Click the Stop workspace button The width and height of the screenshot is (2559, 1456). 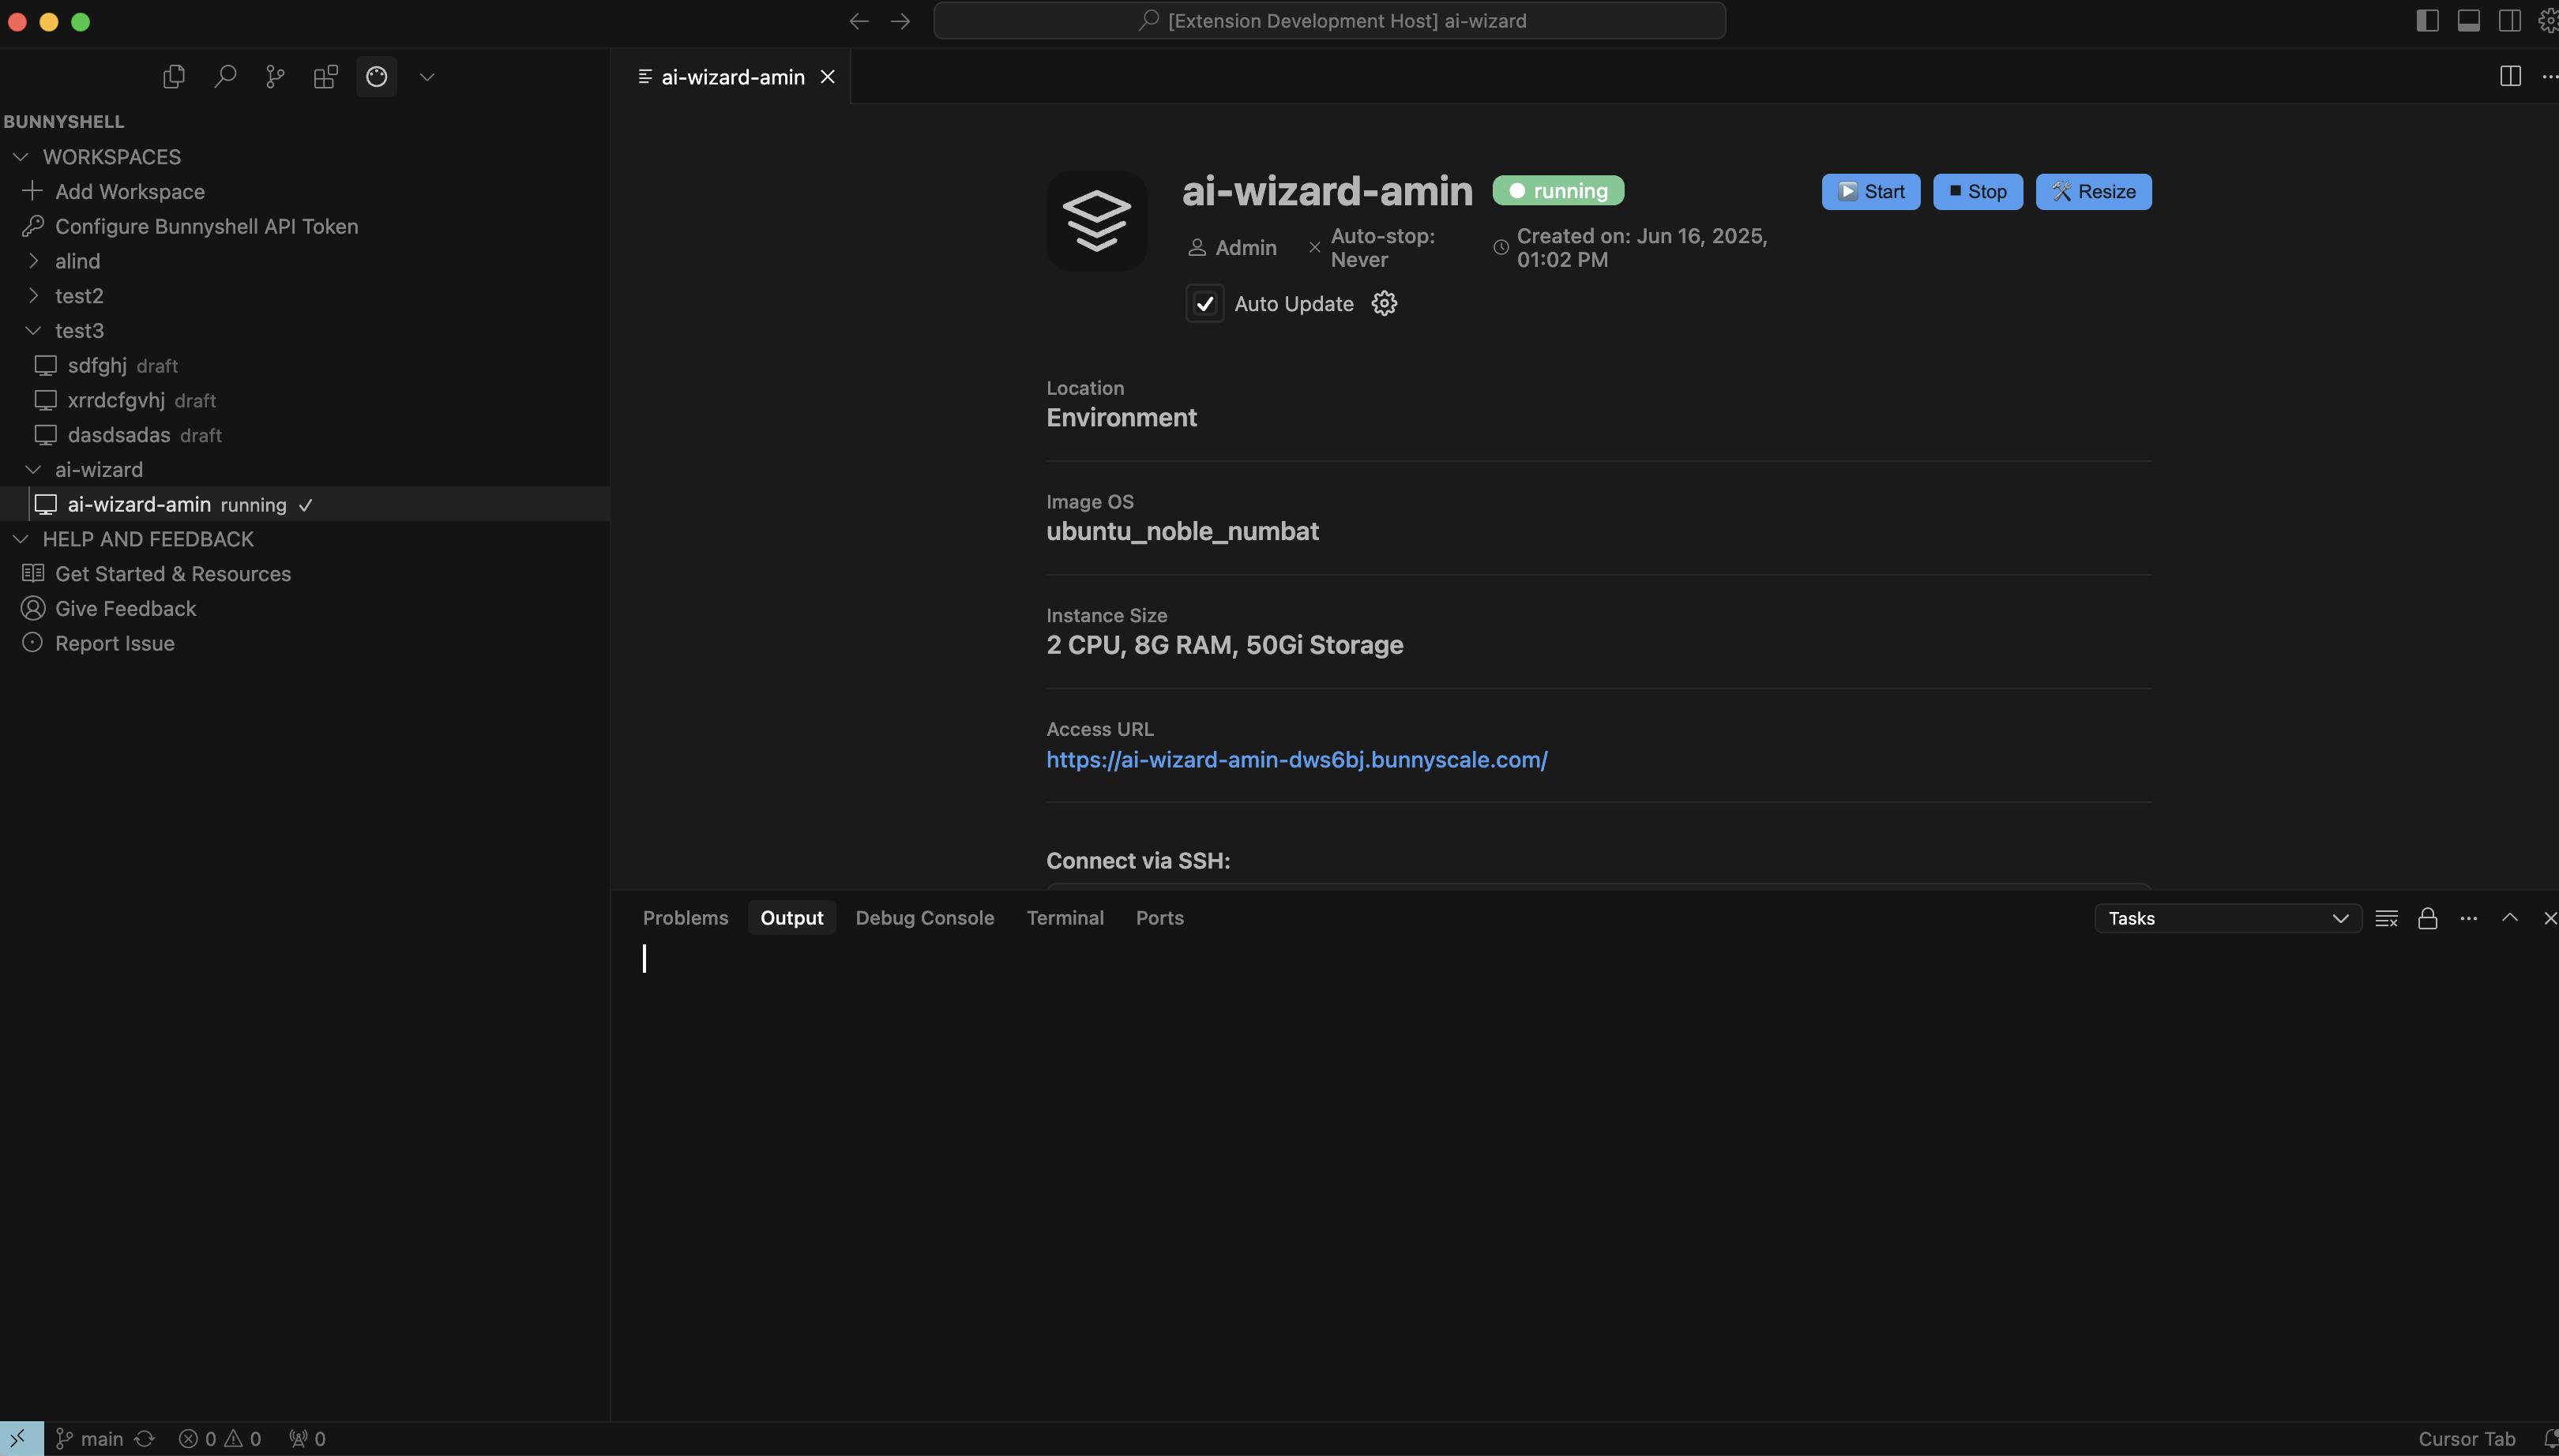point(1977,192)
